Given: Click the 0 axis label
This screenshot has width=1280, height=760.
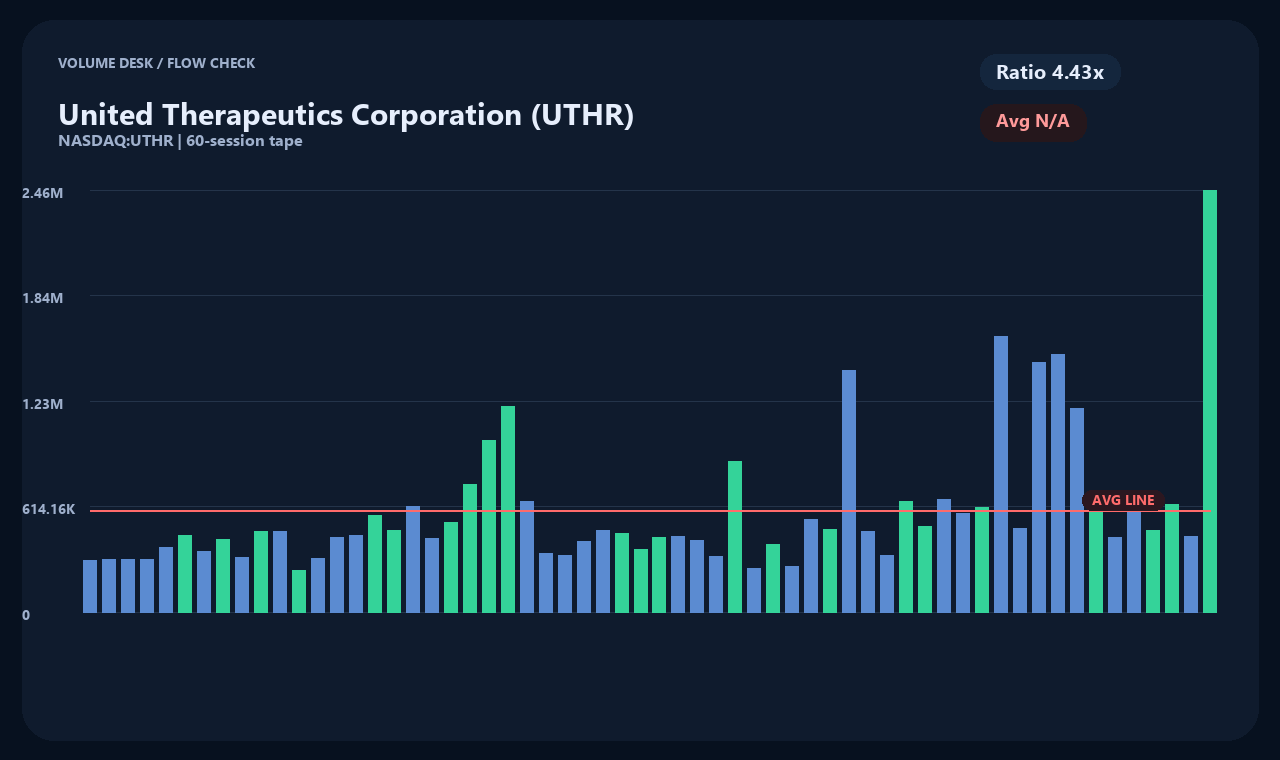Looking at the screenshot, I should 26,615.
